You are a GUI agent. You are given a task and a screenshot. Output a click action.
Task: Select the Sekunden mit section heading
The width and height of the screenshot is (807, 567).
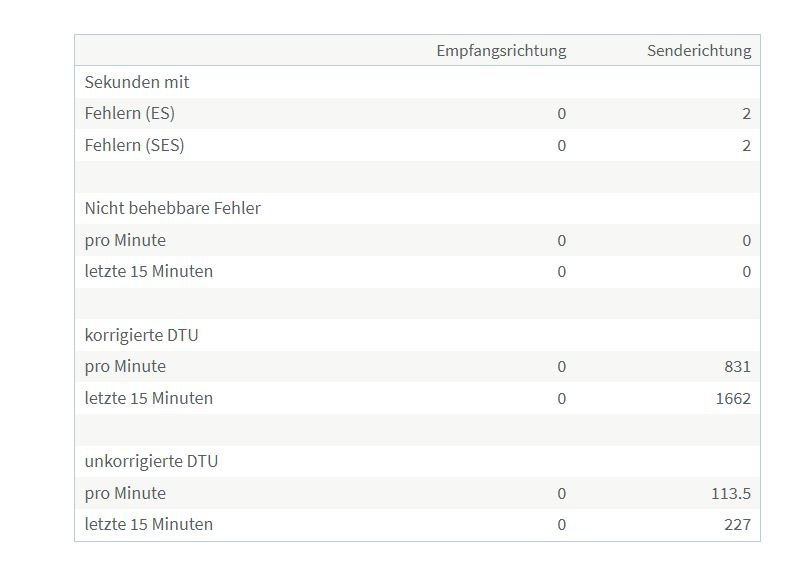(137, 82)
